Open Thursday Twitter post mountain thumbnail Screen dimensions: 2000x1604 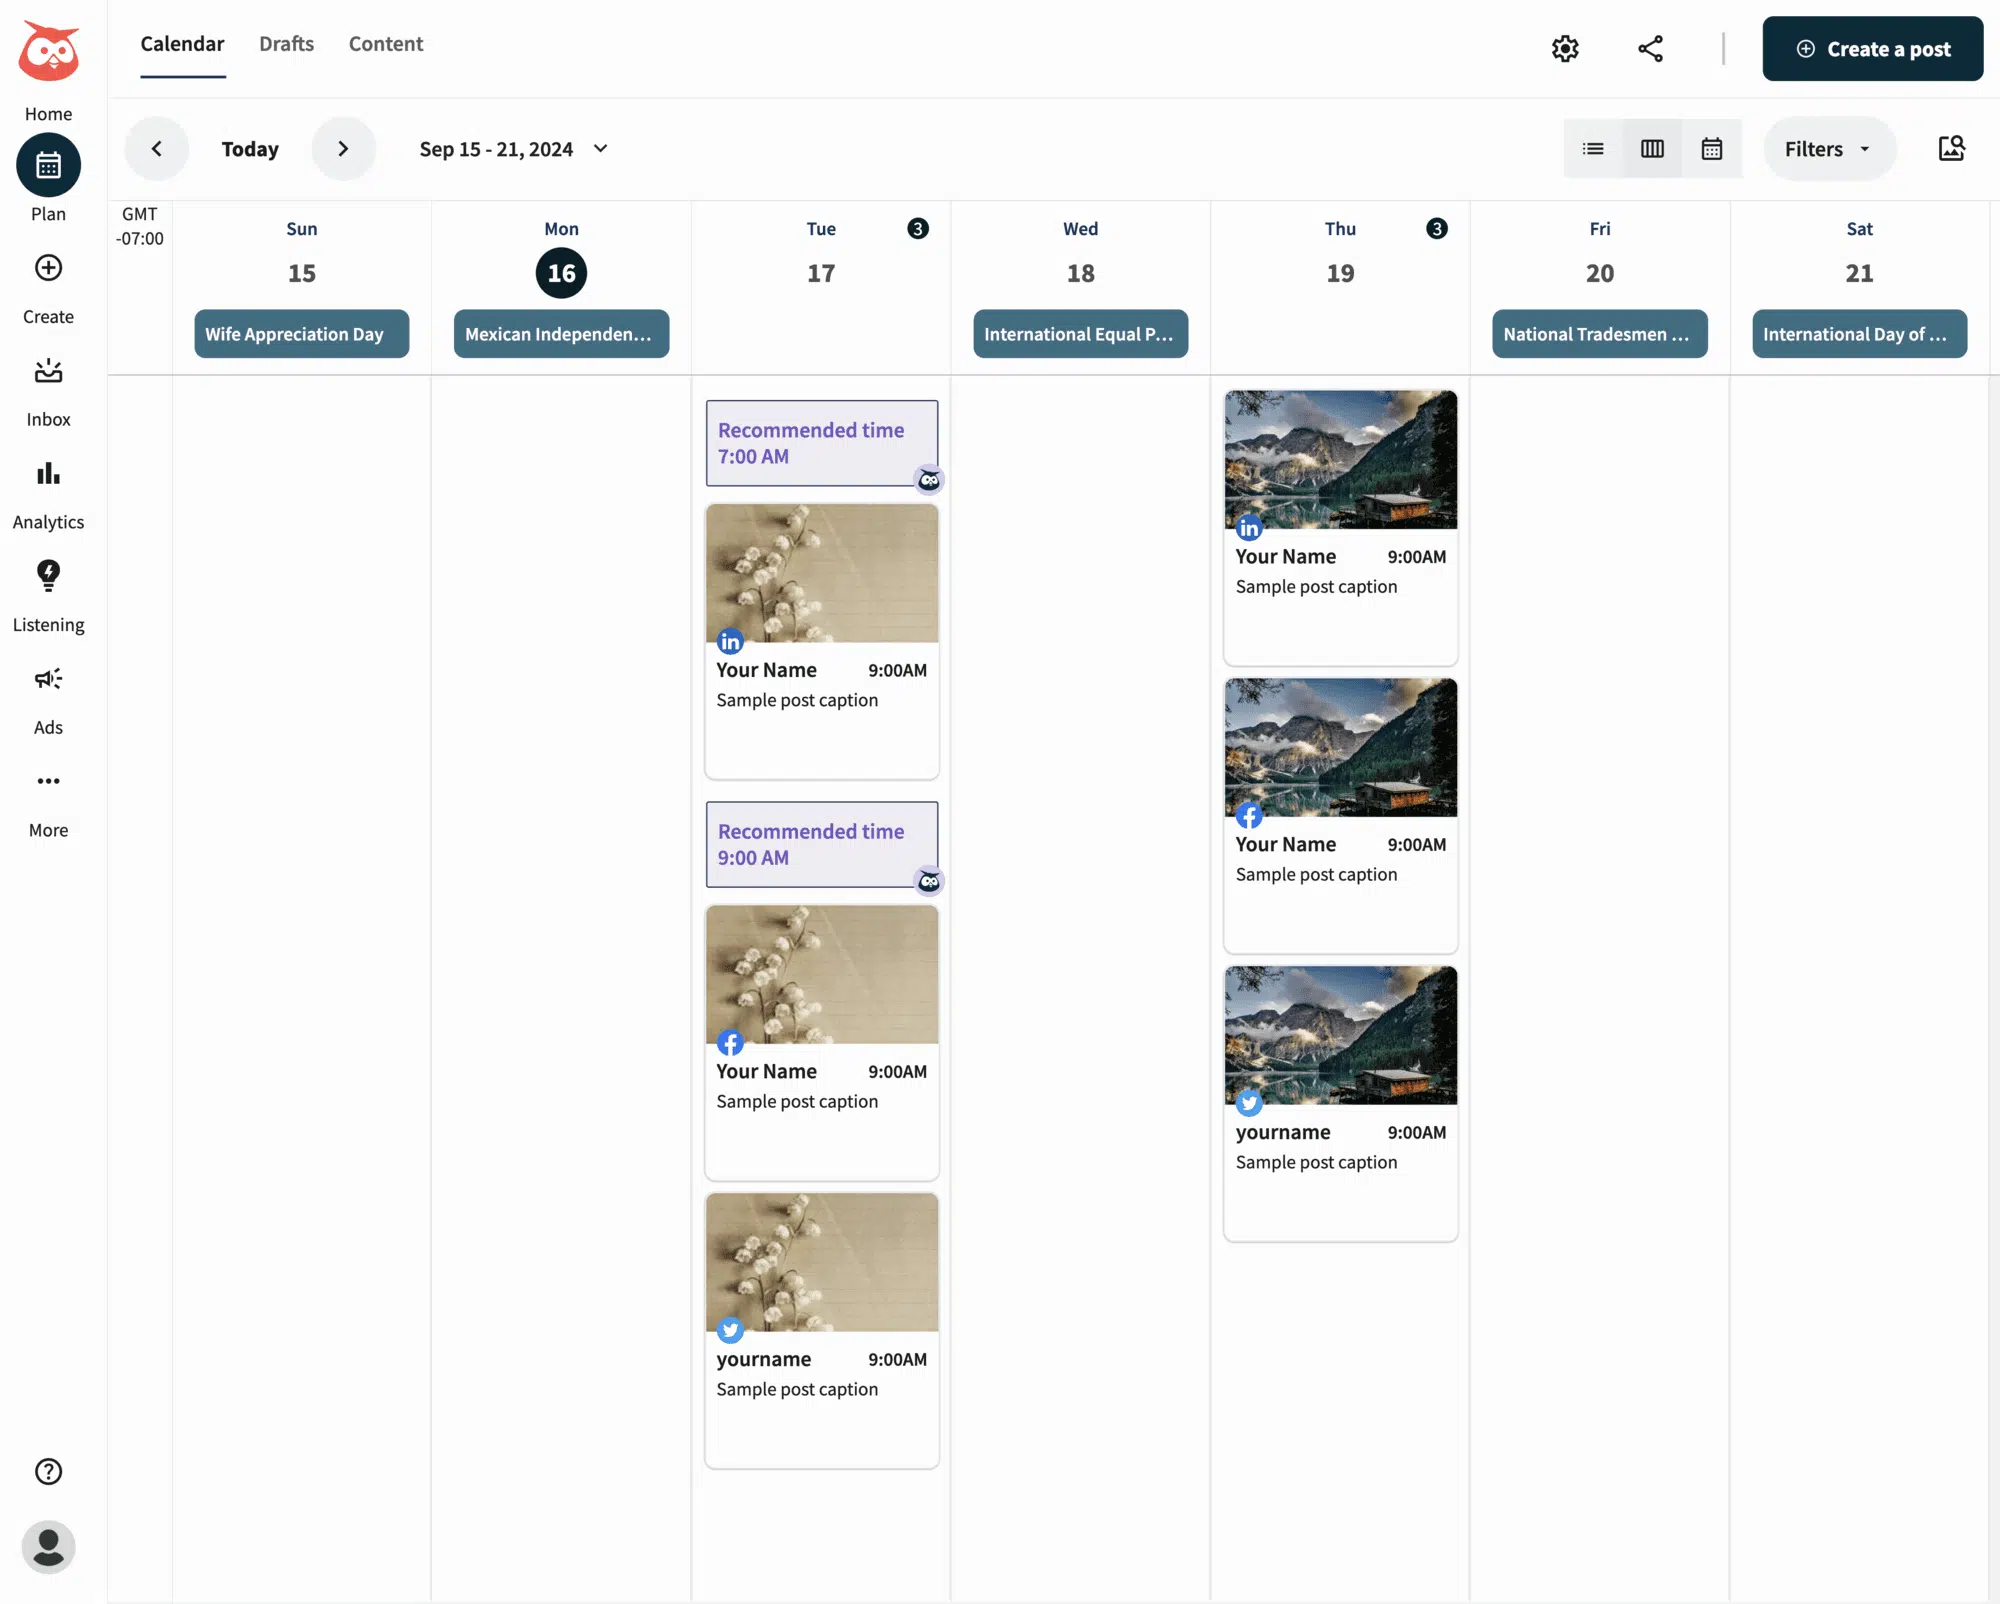click(1341, 1036)
